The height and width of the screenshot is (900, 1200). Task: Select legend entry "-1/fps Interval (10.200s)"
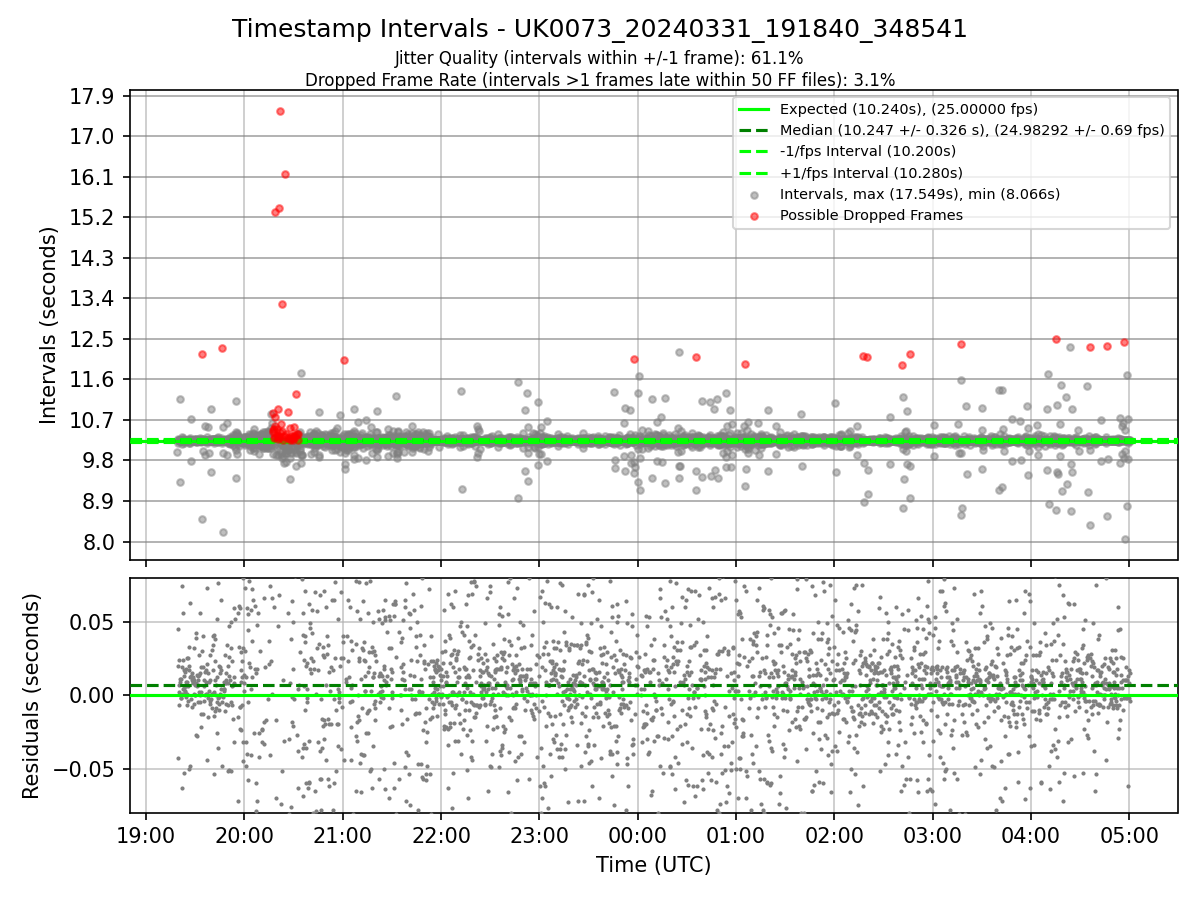coord(868,151)
